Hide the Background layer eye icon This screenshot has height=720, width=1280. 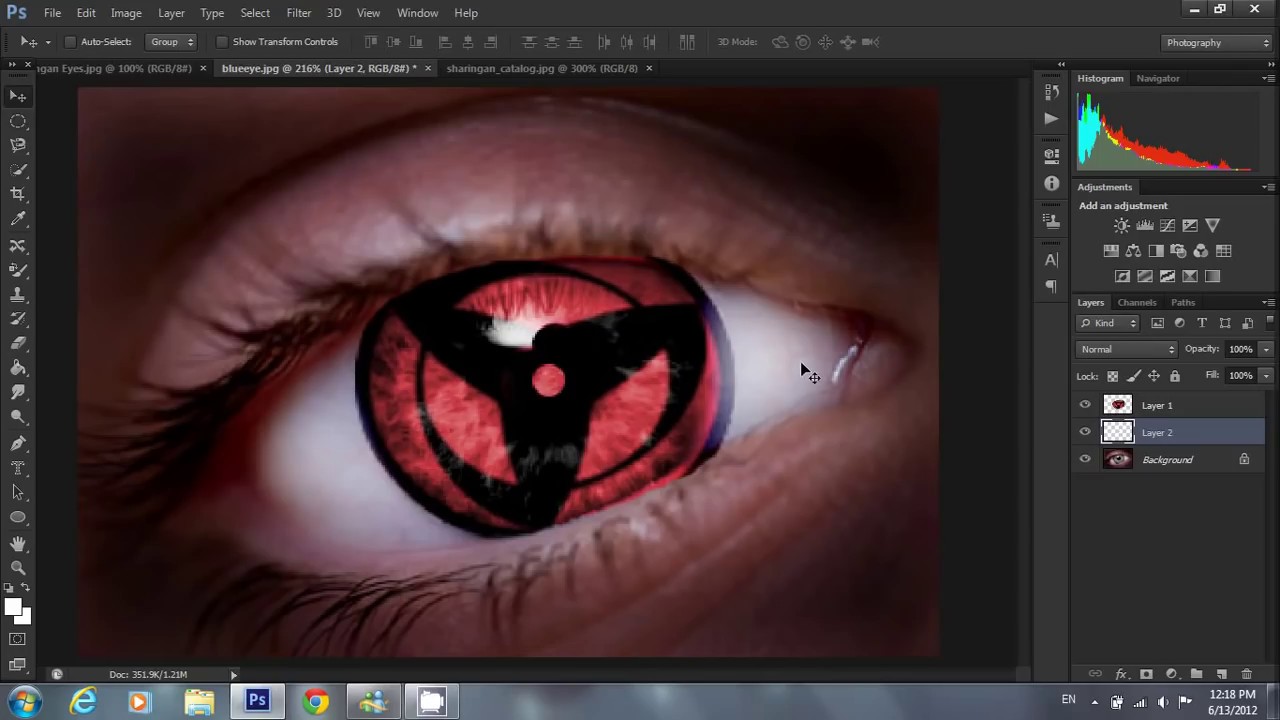[1085, 459]
